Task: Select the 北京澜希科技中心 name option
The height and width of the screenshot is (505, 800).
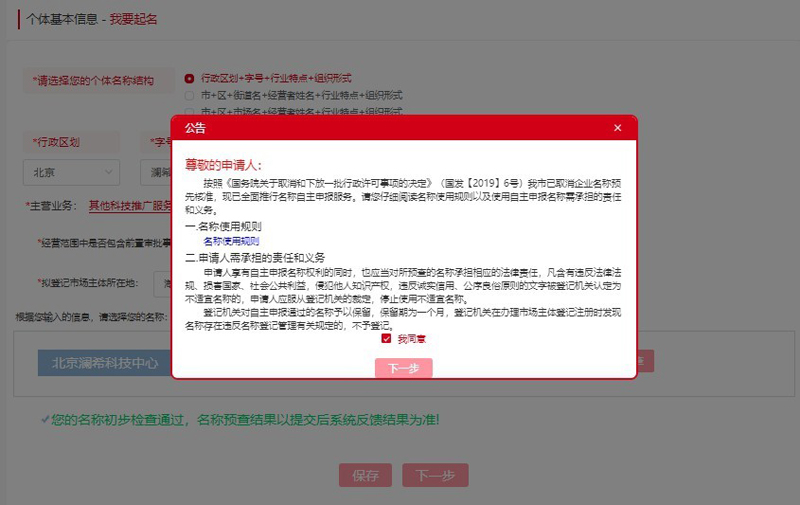Action: pyautogui.click(x=104, y=363)
